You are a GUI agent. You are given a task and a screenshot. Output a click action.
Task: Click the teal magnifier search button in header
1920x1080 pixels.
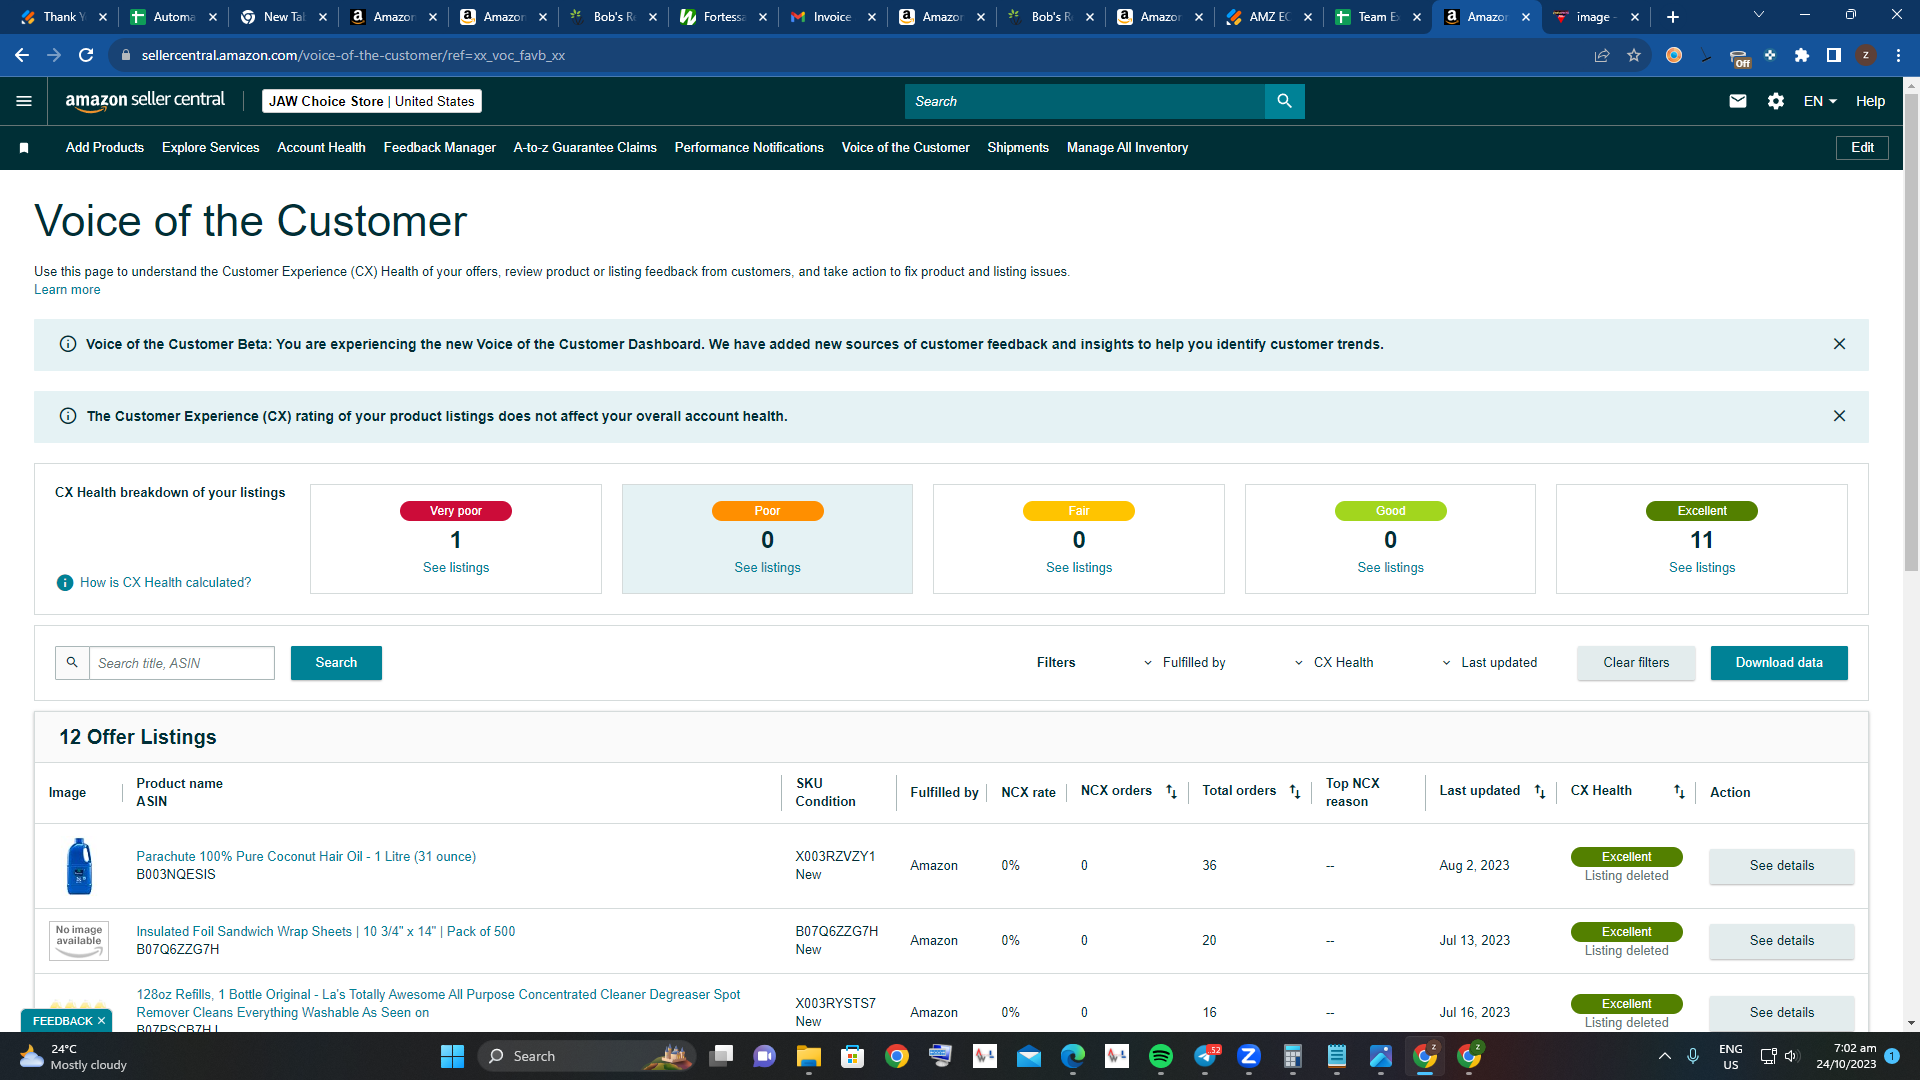(x=1285, y=101)
